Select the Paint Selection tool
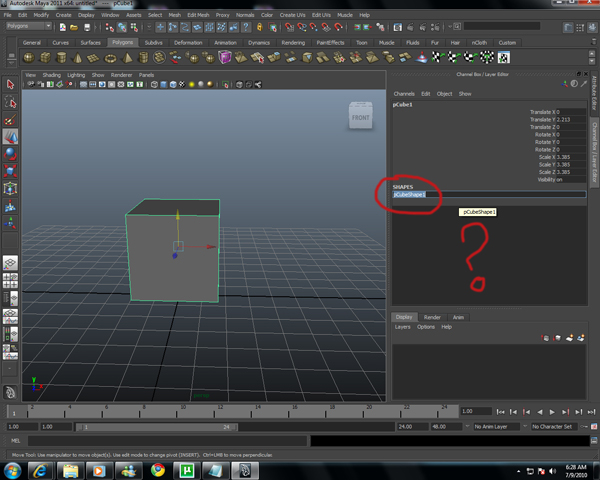The width and height of the screenshot is (600, 480). [x=10, y=120]
